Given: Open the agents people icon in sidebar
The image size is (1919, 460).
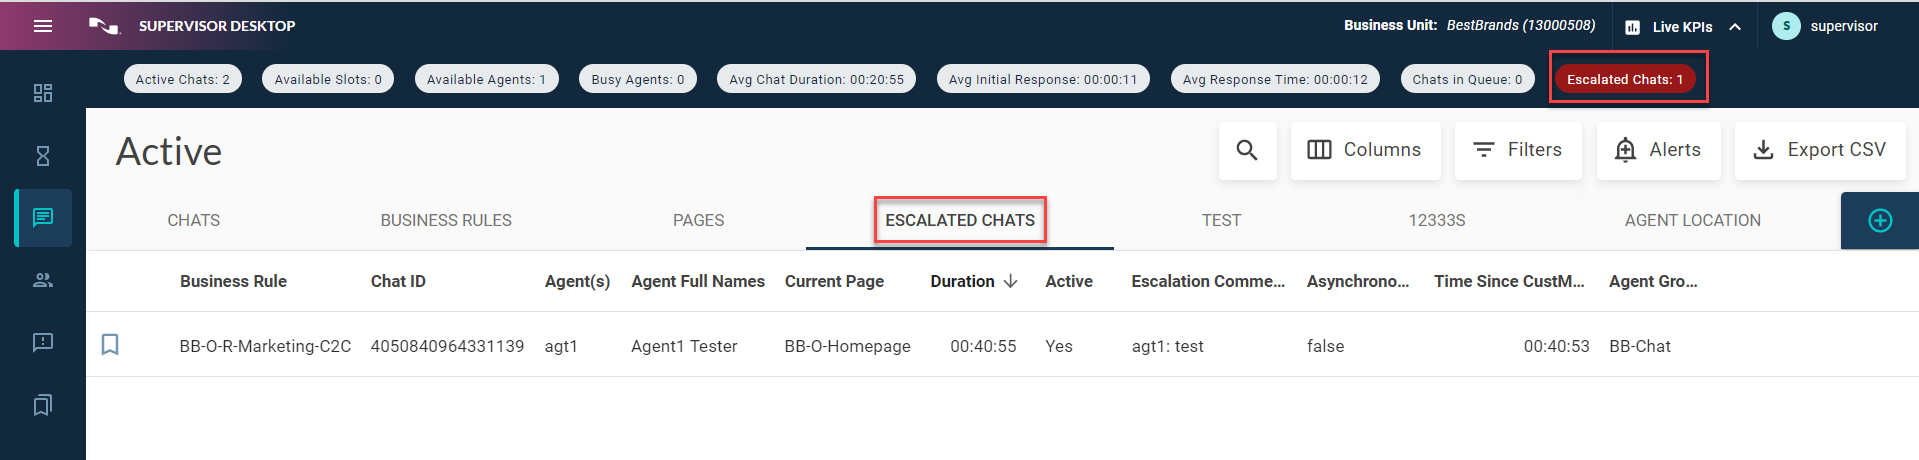Looking at the screenshot, I should click(x=43, y=280).
